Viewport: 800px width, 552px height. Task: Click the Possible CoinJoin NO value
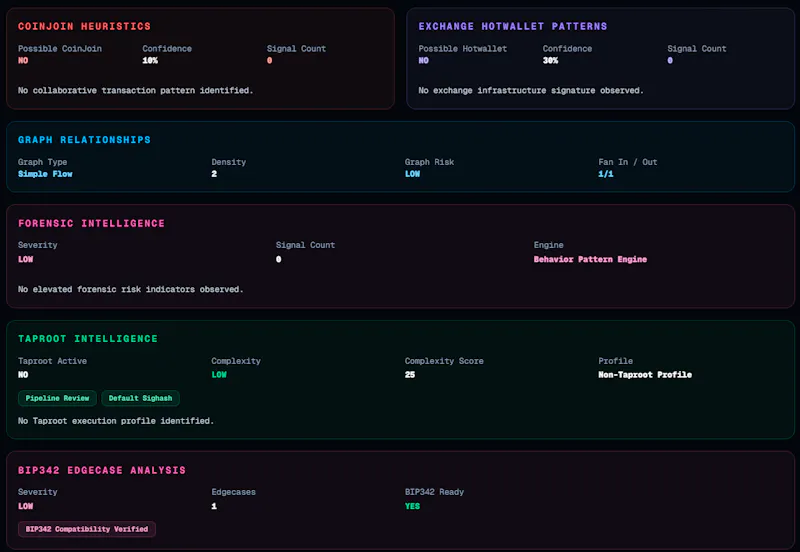point(23,60)
